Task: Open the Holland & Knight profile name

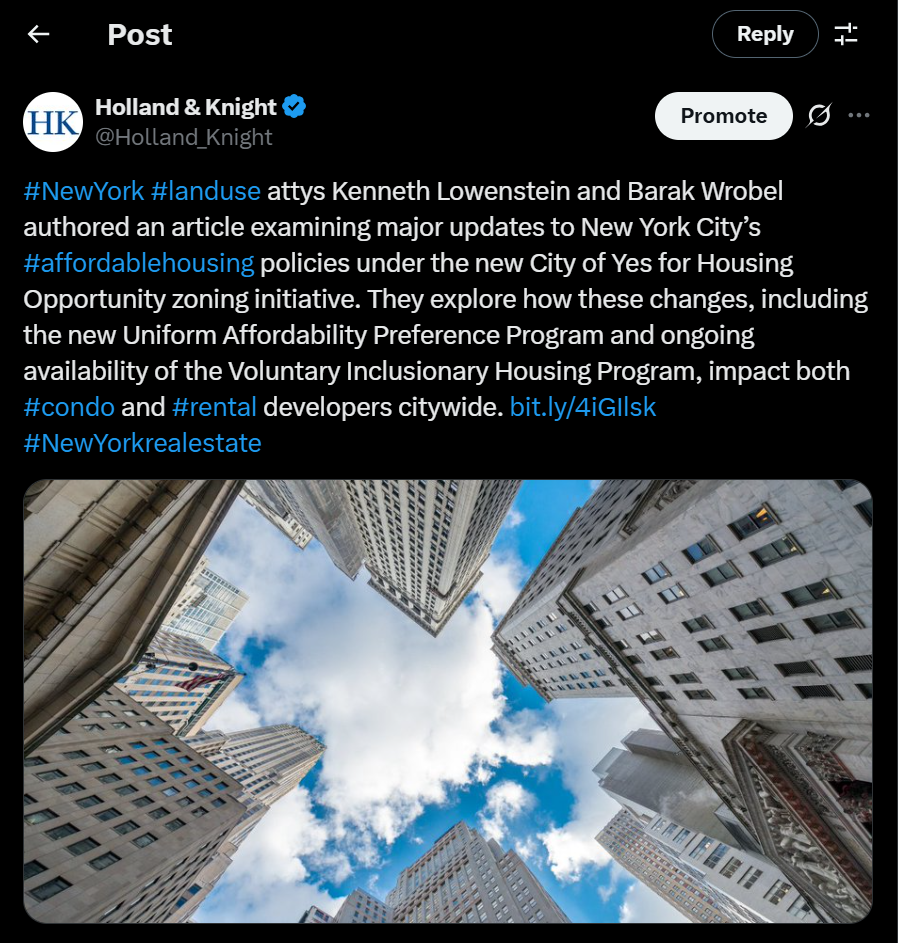Action: pos(186,107)
